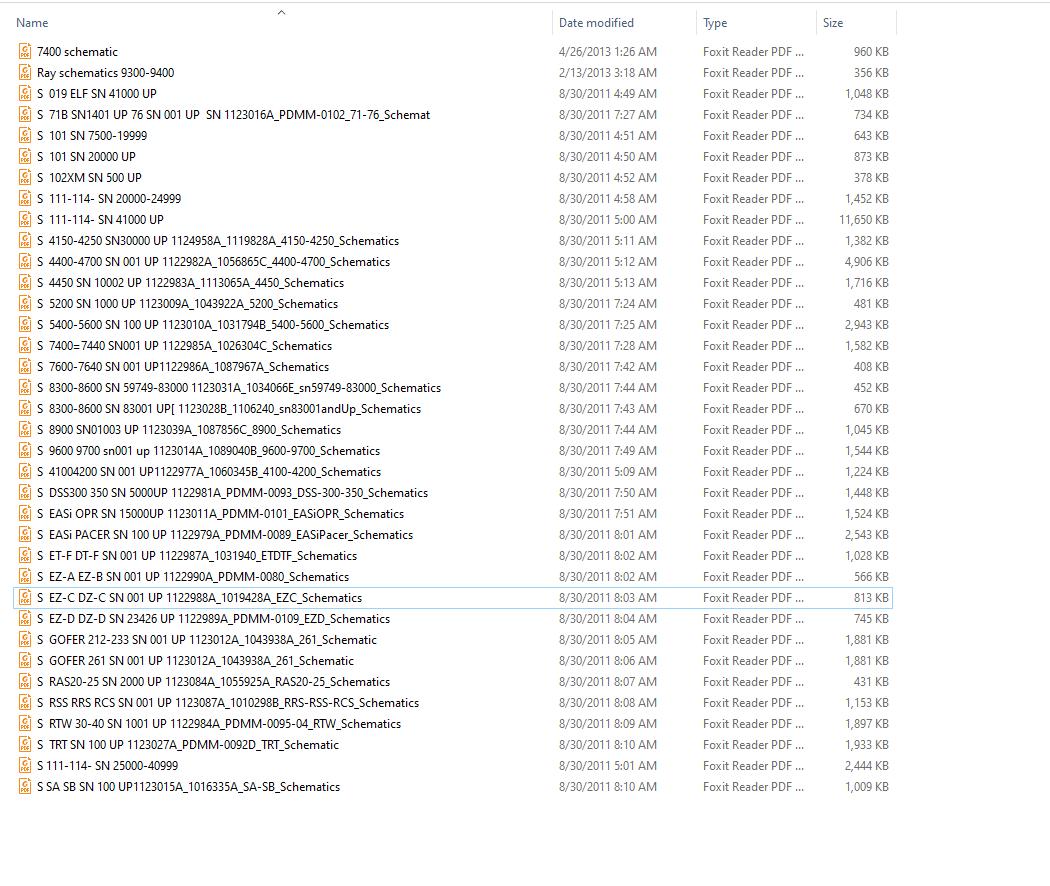Click PDF icon for S 101 SN 7500-19999
Viewport: 1050px width, 886px height.
[25, 135]
